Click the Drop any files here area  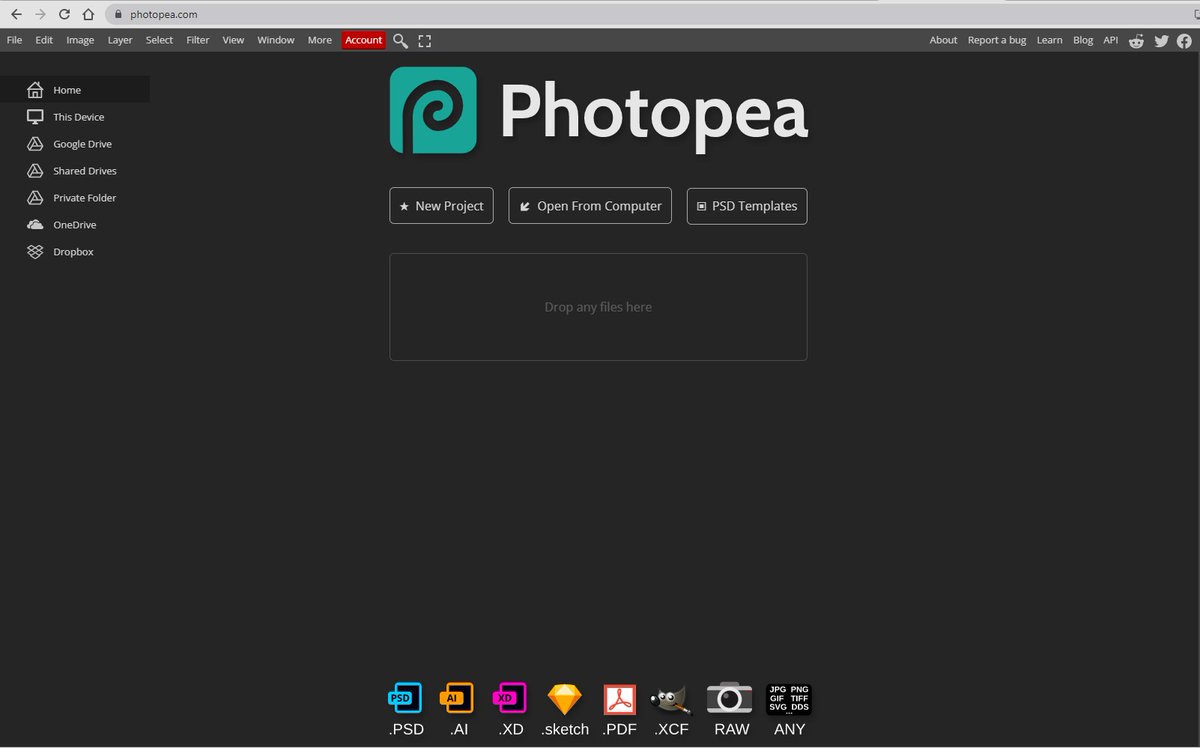pyautogui.click(x=598, y=307)
